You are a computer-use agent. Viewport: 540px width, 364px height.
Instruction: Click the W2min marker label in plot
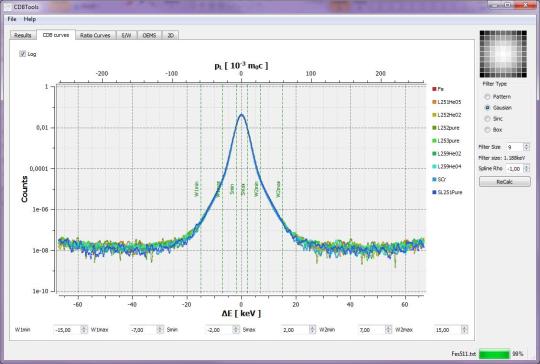coord(256,189)
